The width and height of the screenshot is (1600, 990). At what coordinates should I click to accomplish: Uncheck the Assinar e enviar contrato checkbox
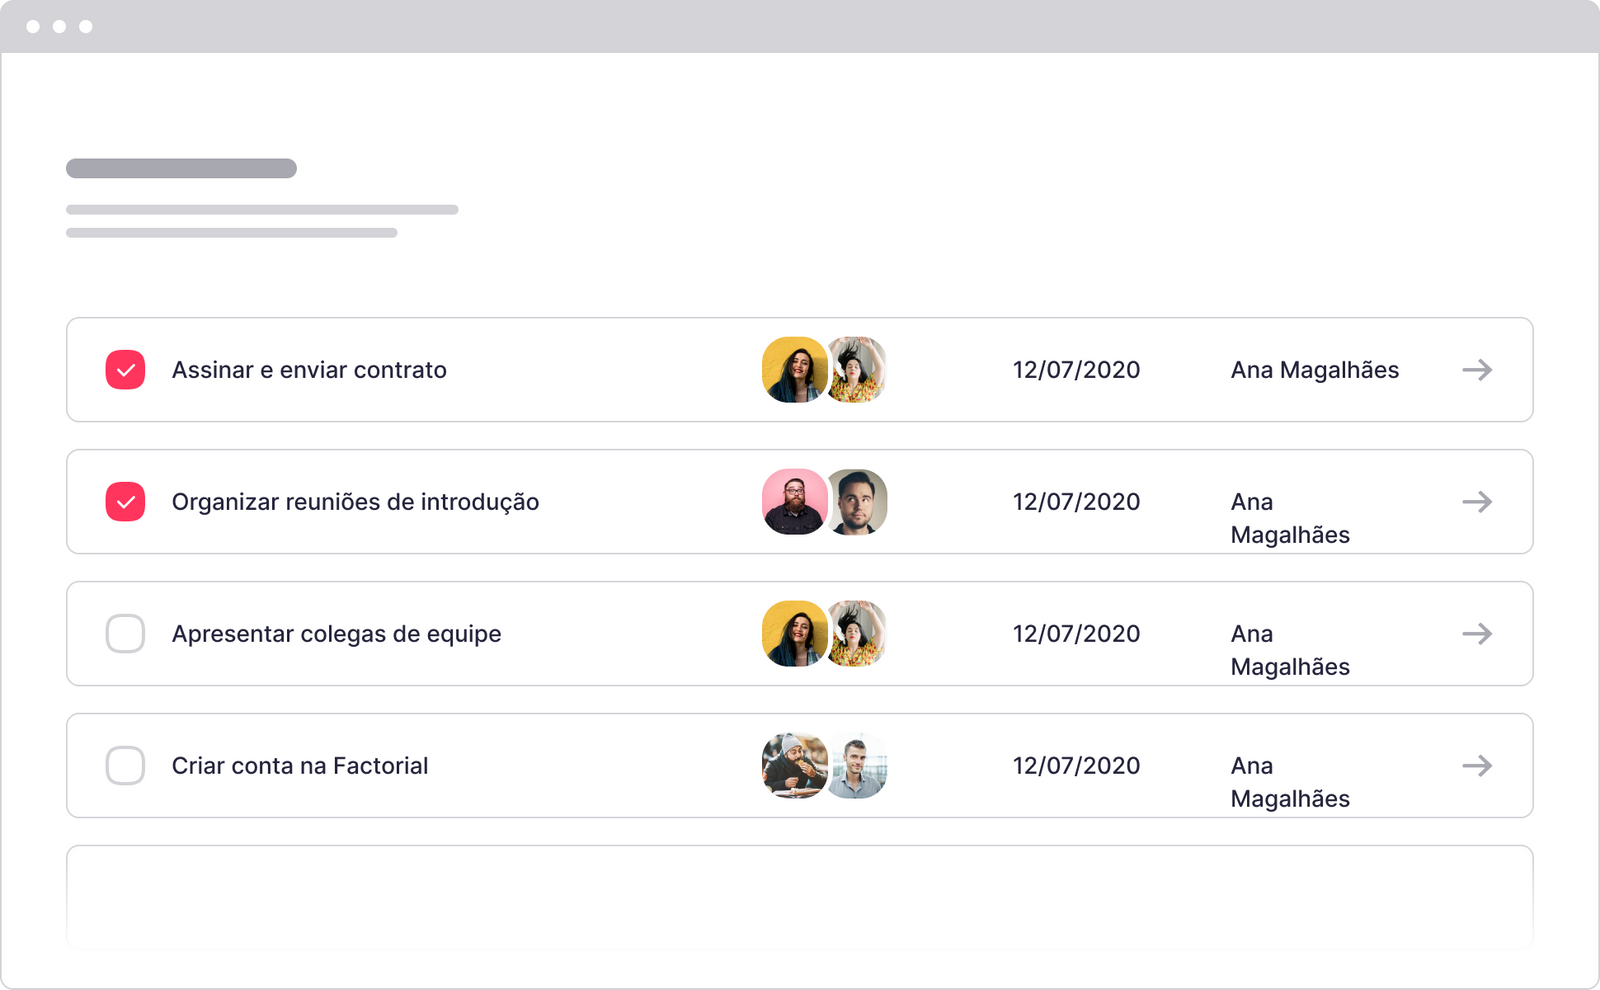click(x=126, y=370)
